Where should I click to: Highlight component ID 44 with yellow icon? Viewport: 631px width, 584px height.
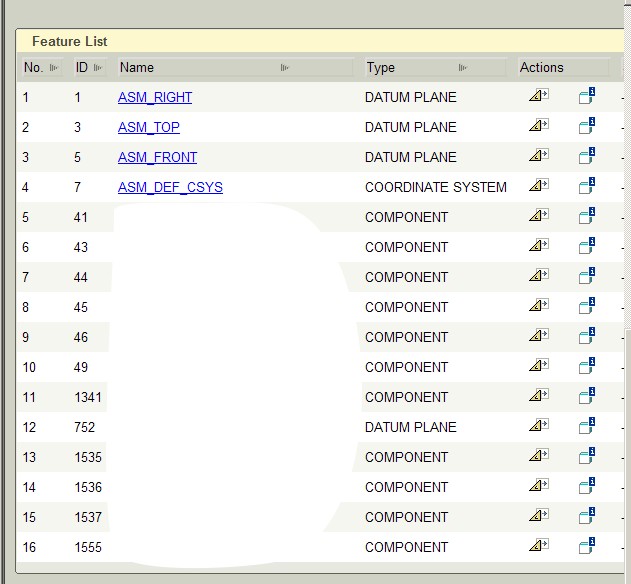coord(538,275)
